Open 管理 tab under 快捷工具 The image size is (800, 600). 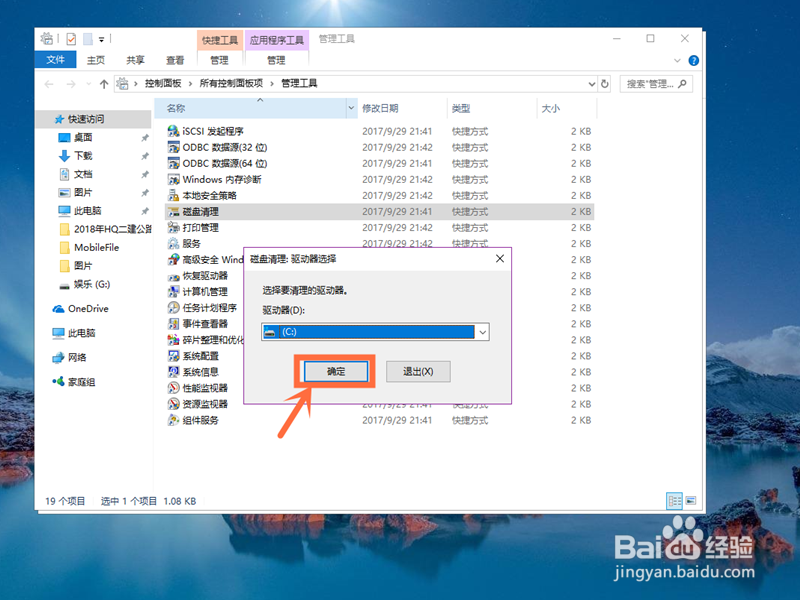(219, 60)
